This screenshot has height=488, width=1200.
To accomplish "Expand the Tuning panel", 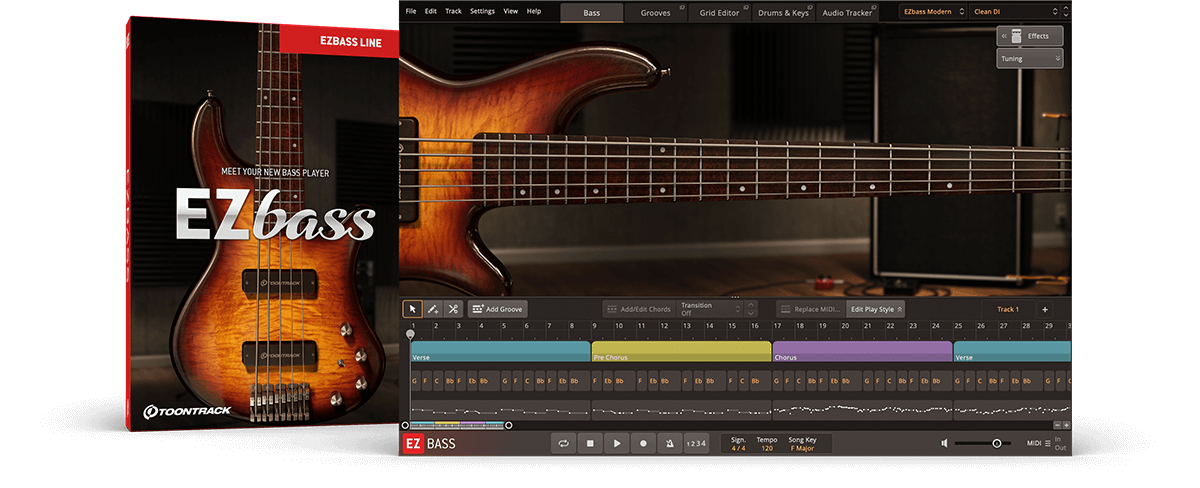I will point(1029,59).
